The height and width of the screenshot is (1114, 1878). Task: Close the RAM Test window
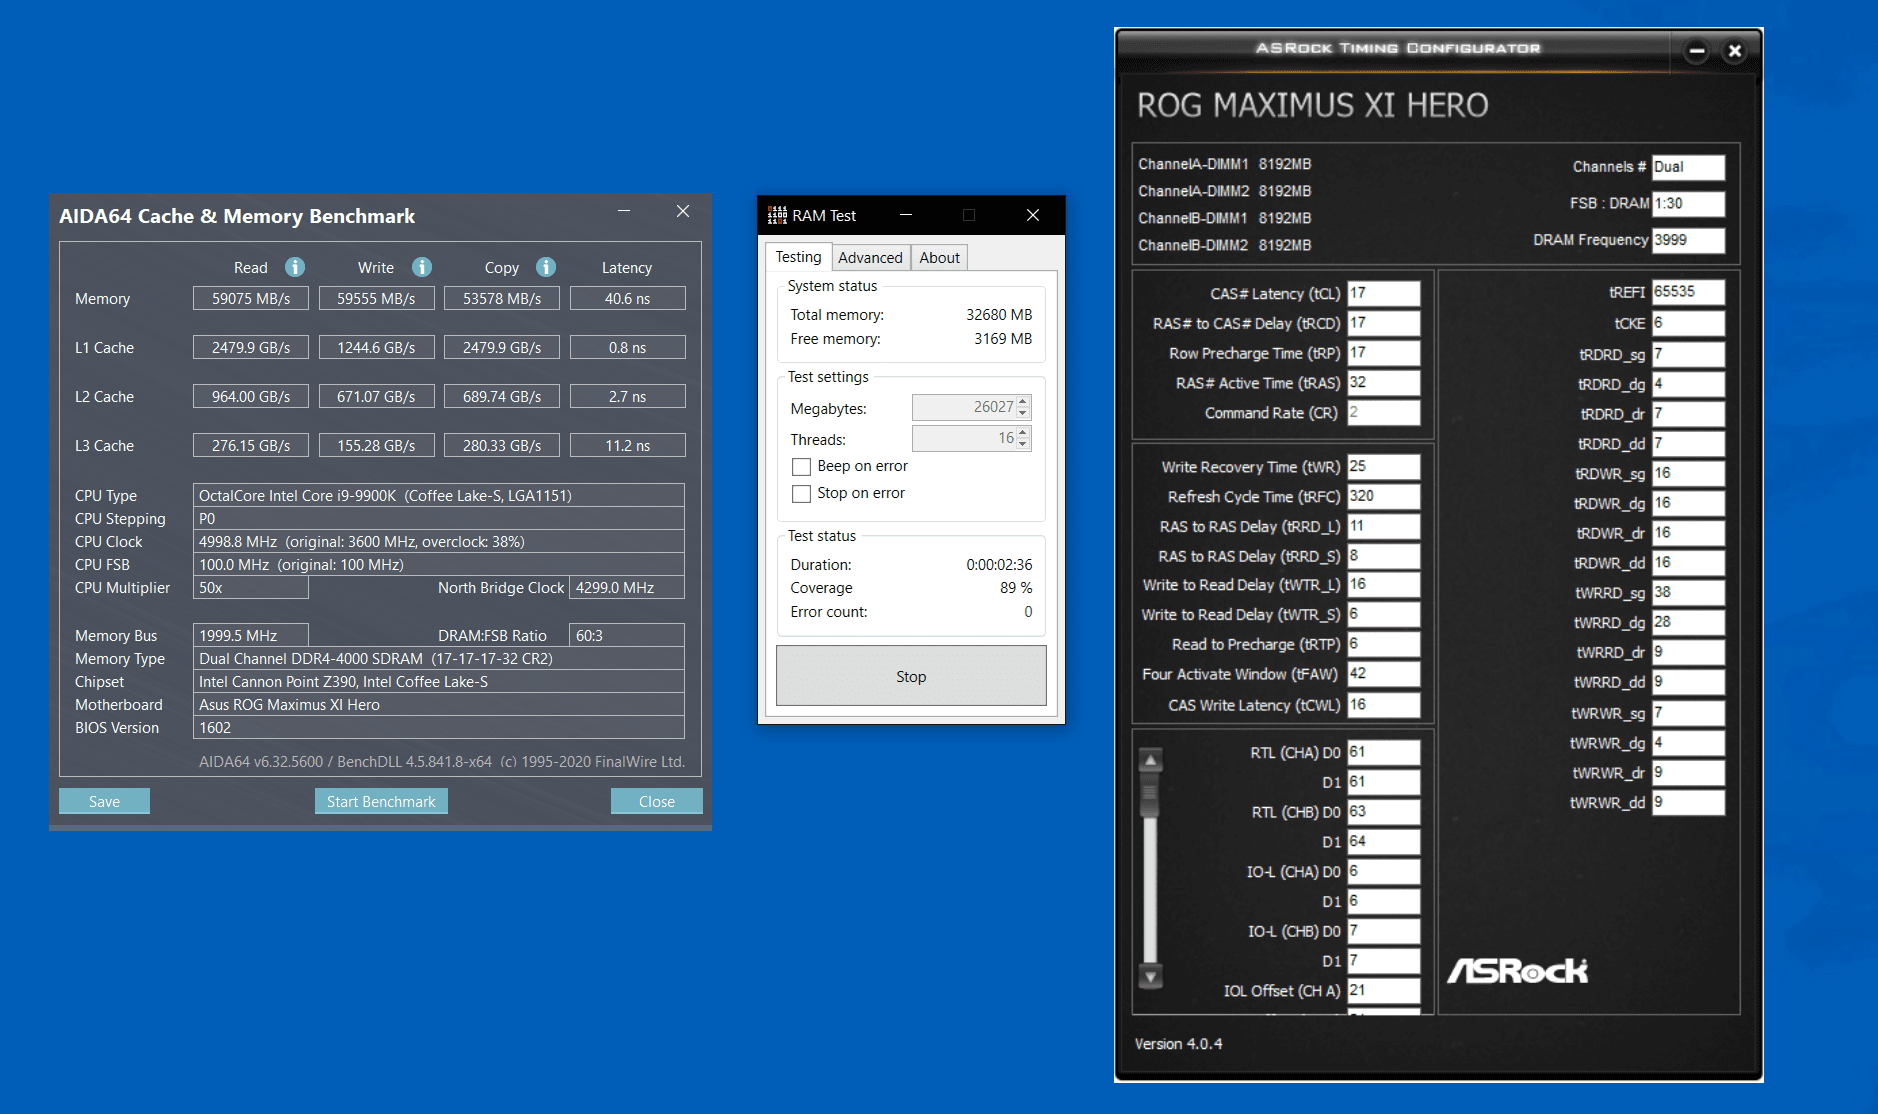(x=1033, y=215)
